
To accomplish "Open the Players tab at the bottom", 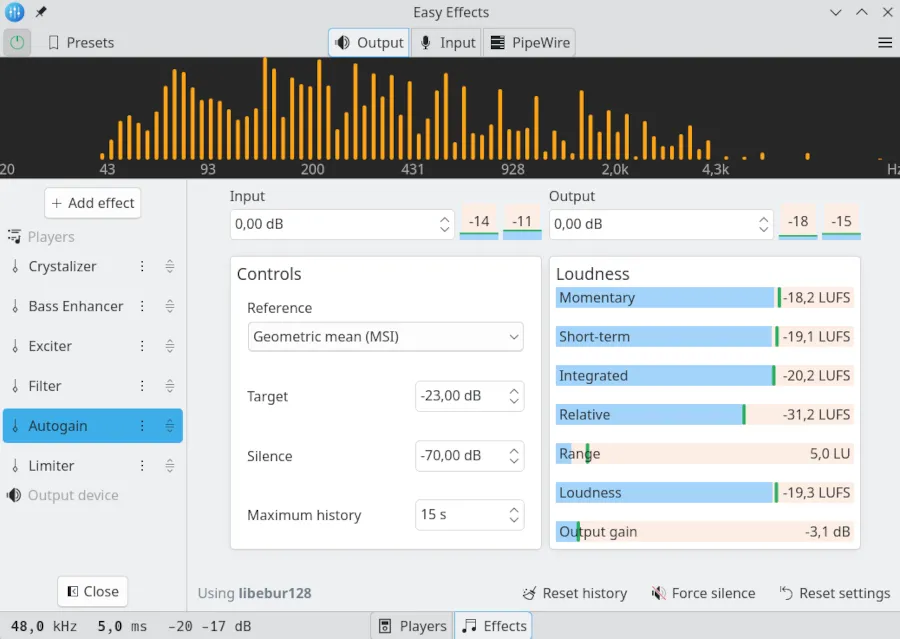I will [x=411, y=625].
